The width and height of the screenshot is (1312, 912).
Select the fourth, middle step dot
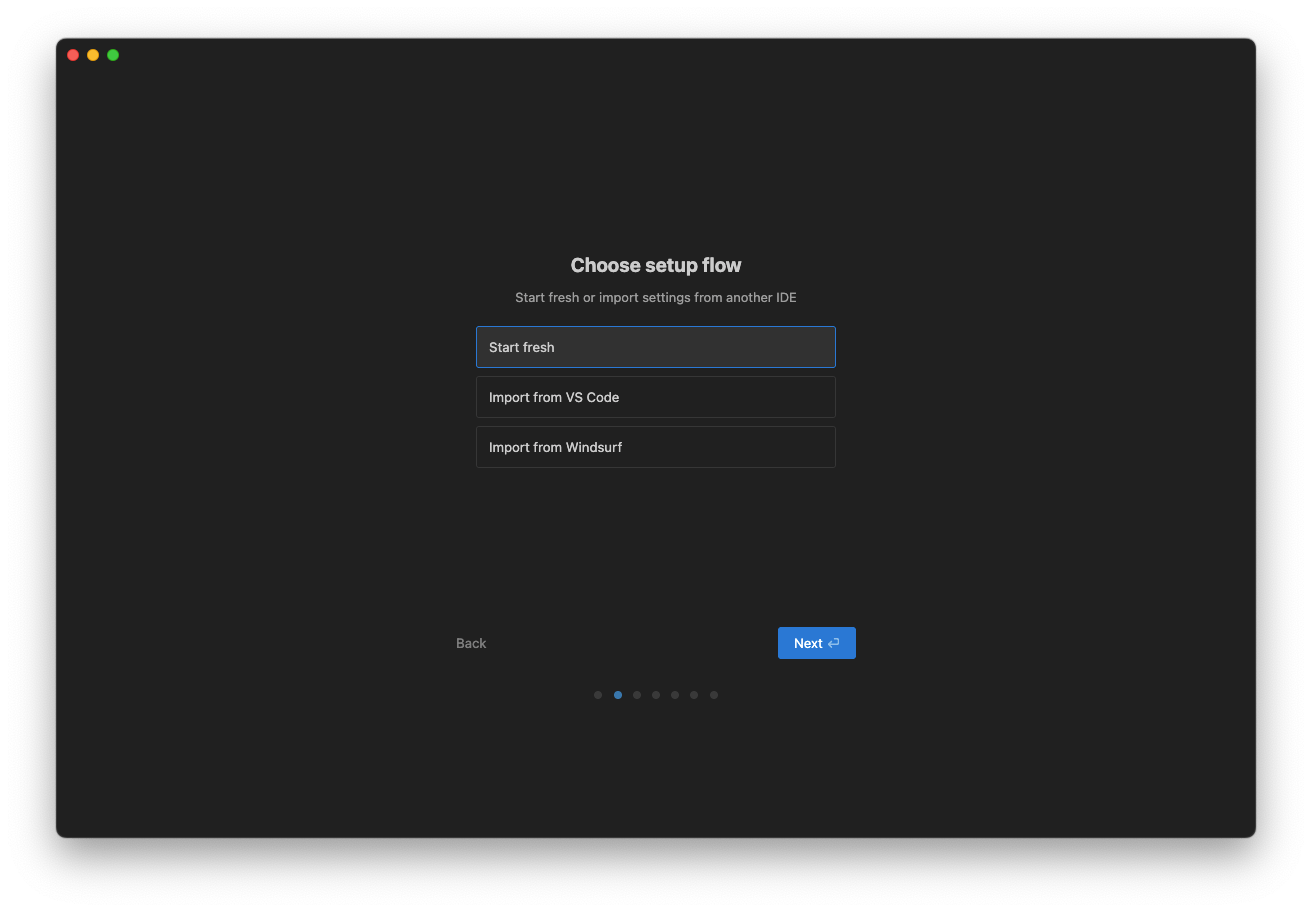(656, 695)
